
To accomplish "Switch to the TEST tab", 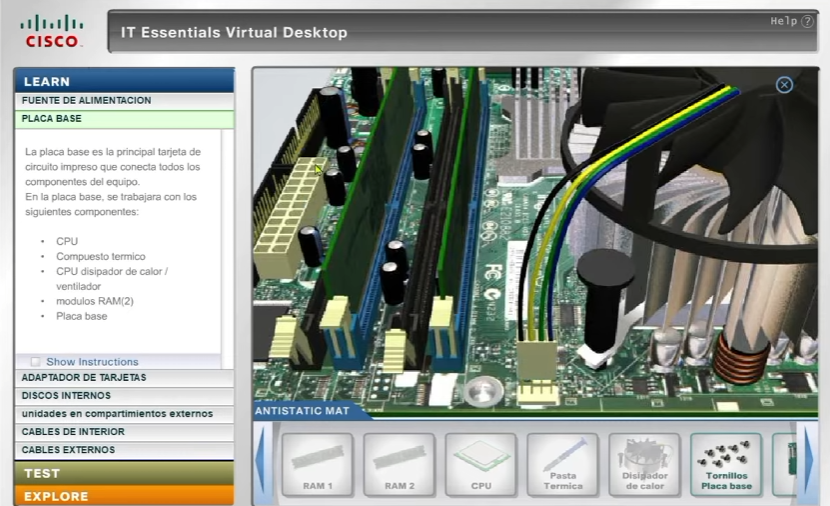I will pos(124,473).
